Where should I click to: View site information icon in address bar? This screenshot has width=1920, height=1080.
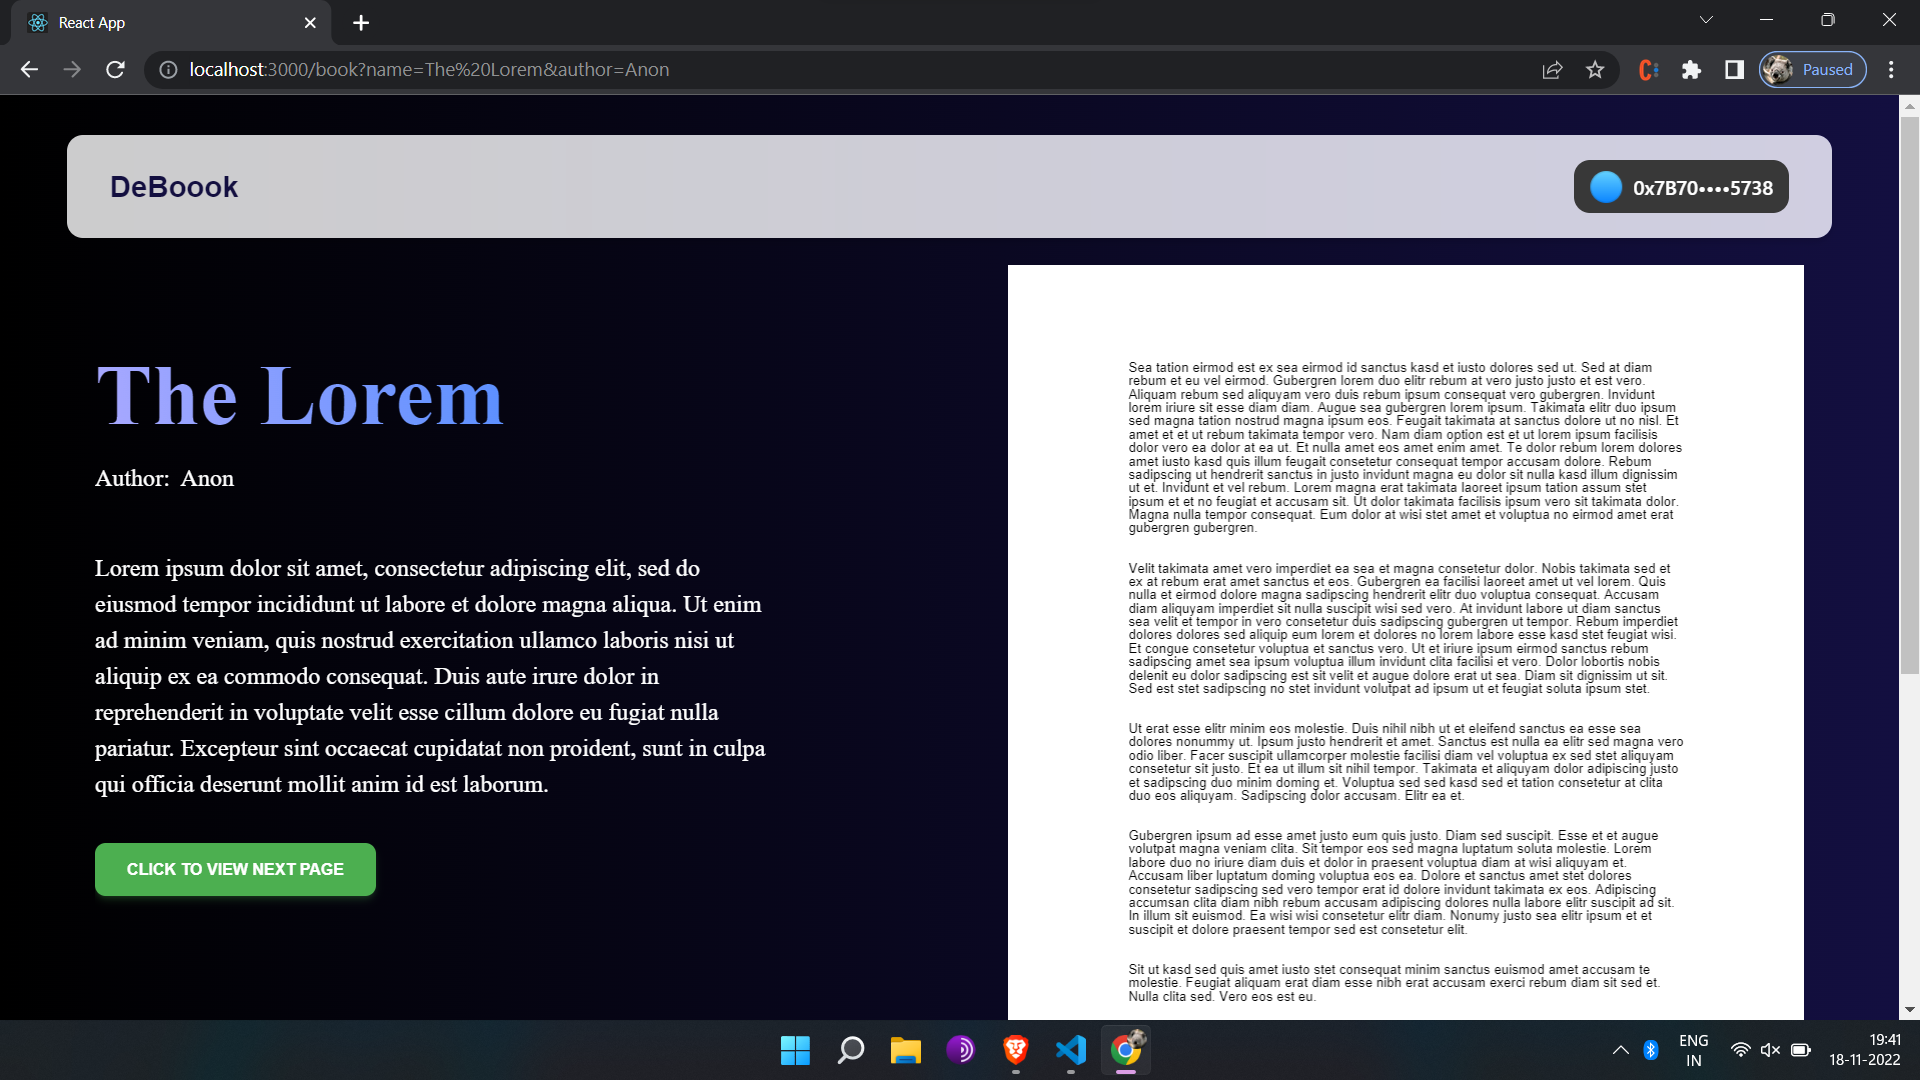pyautogui.click(x=169, y=70)
